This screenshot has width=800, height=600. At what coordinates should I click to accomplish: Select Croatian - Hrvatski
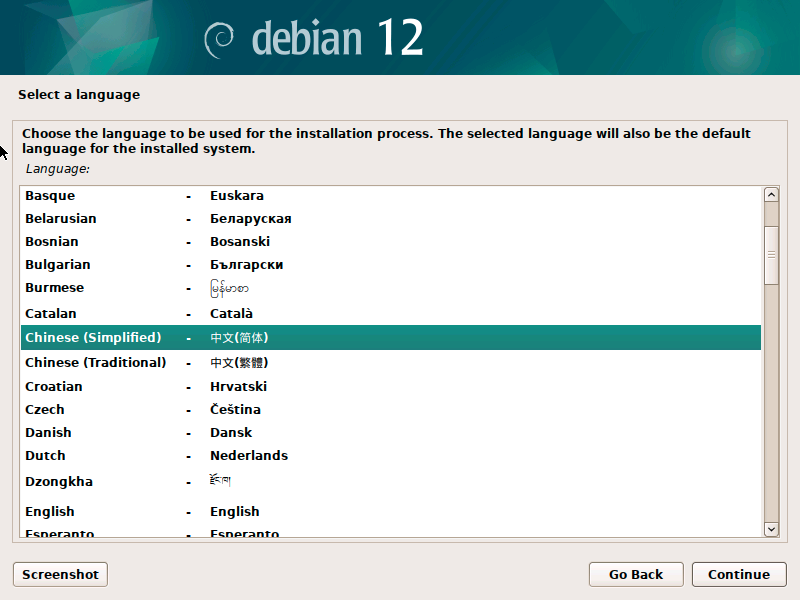pyautogui.click(x=391, y=387)
